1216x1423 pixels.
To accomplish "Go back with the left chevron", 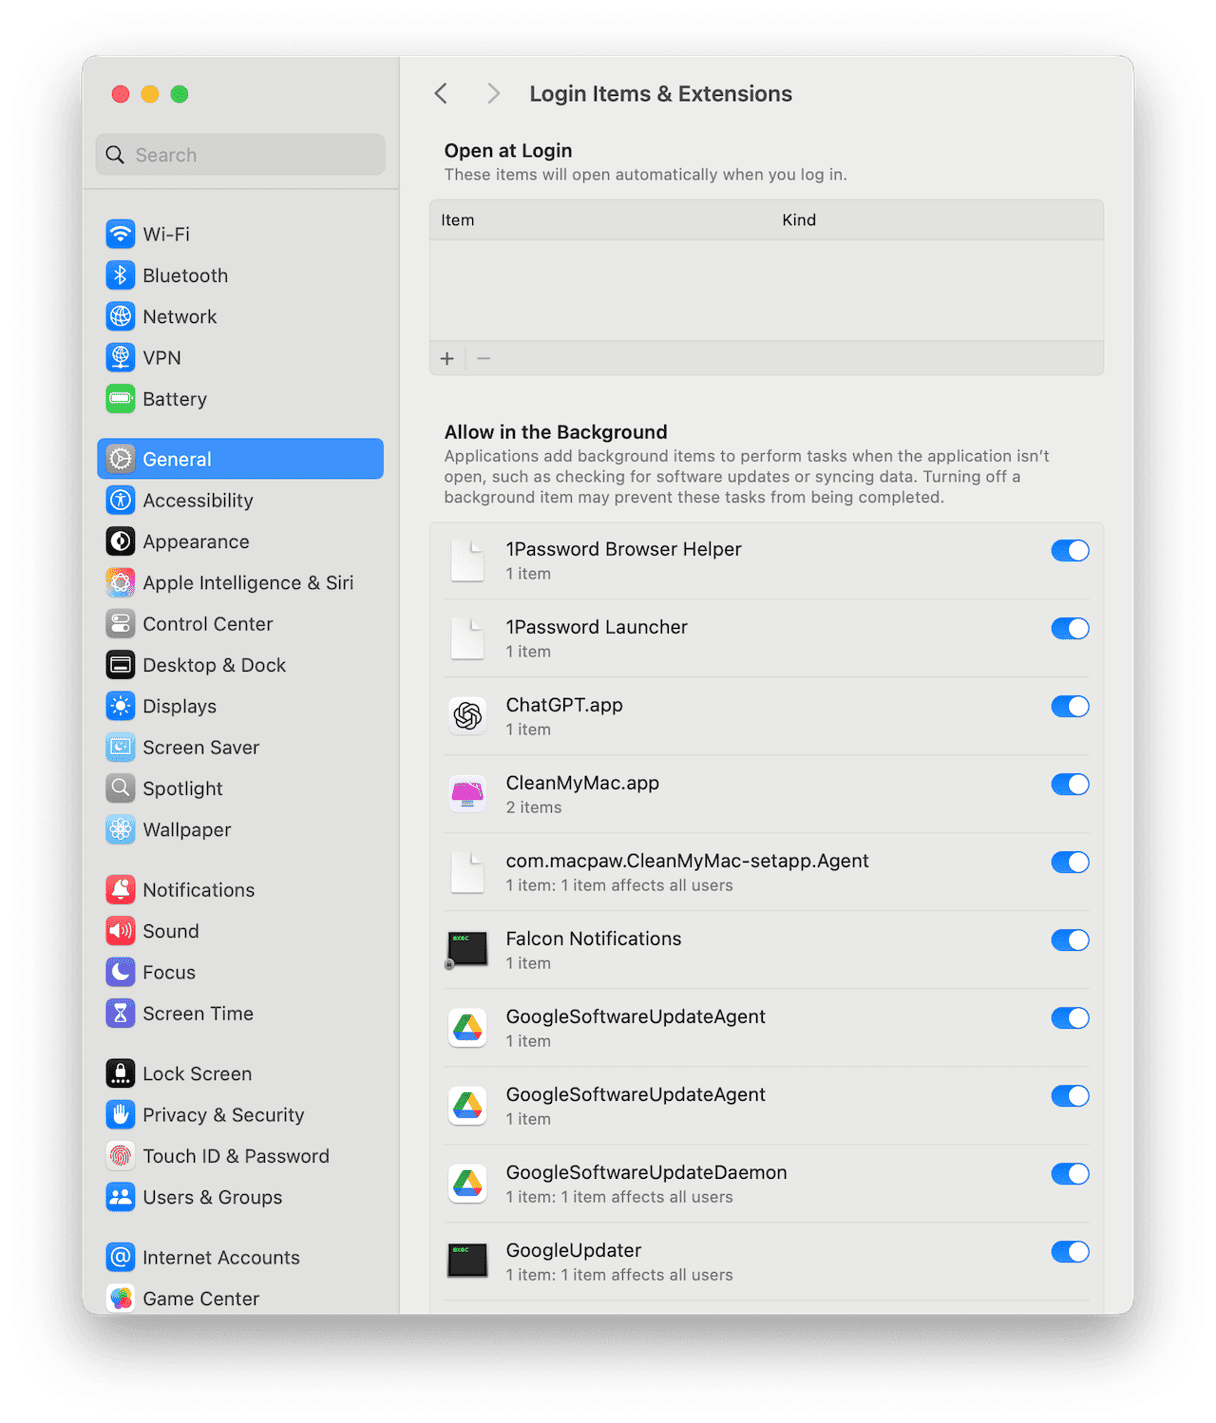I will pos(441,94).
